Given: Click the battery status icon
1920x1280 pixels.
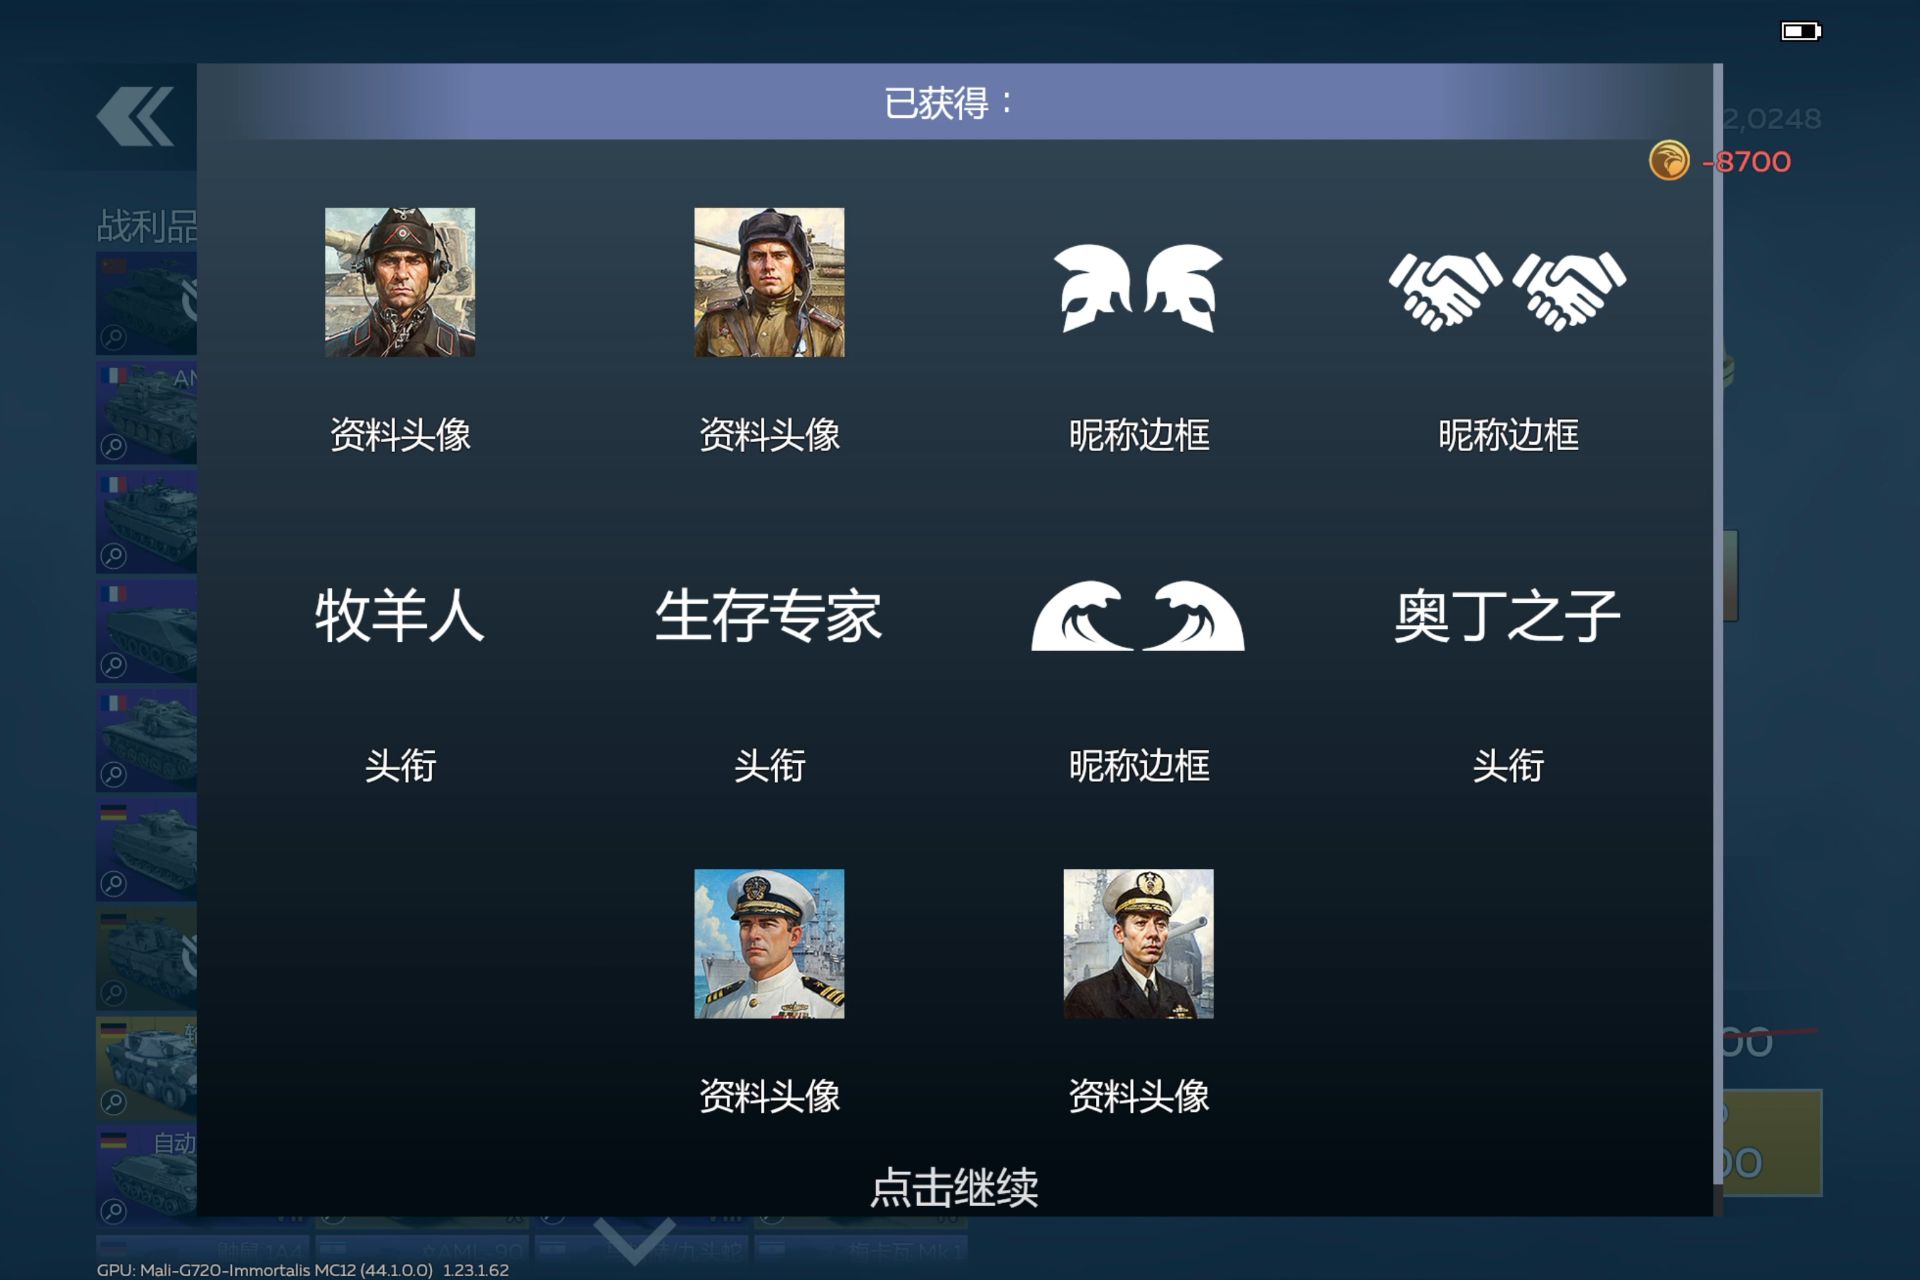Looking at the screenshot, I should [x=1801, y=31].
